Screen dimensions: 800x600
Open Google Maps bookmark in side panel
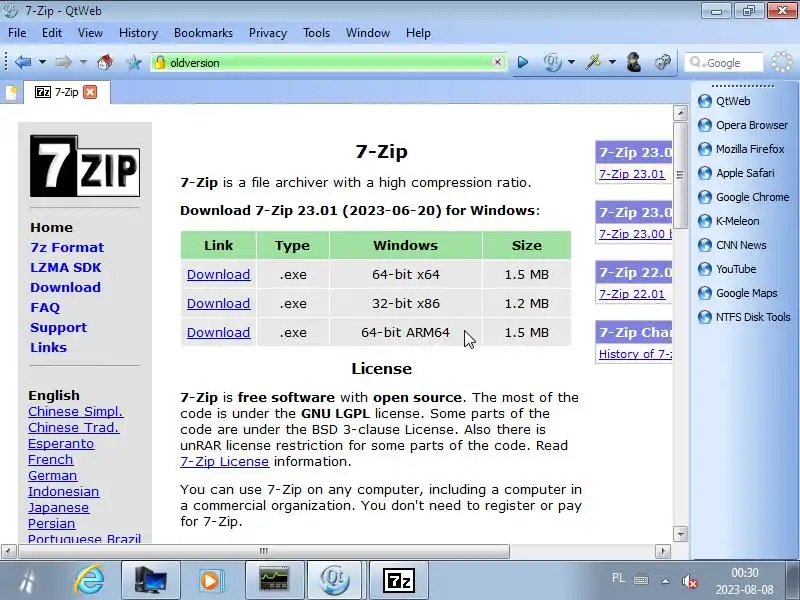(x=737, y=293)
